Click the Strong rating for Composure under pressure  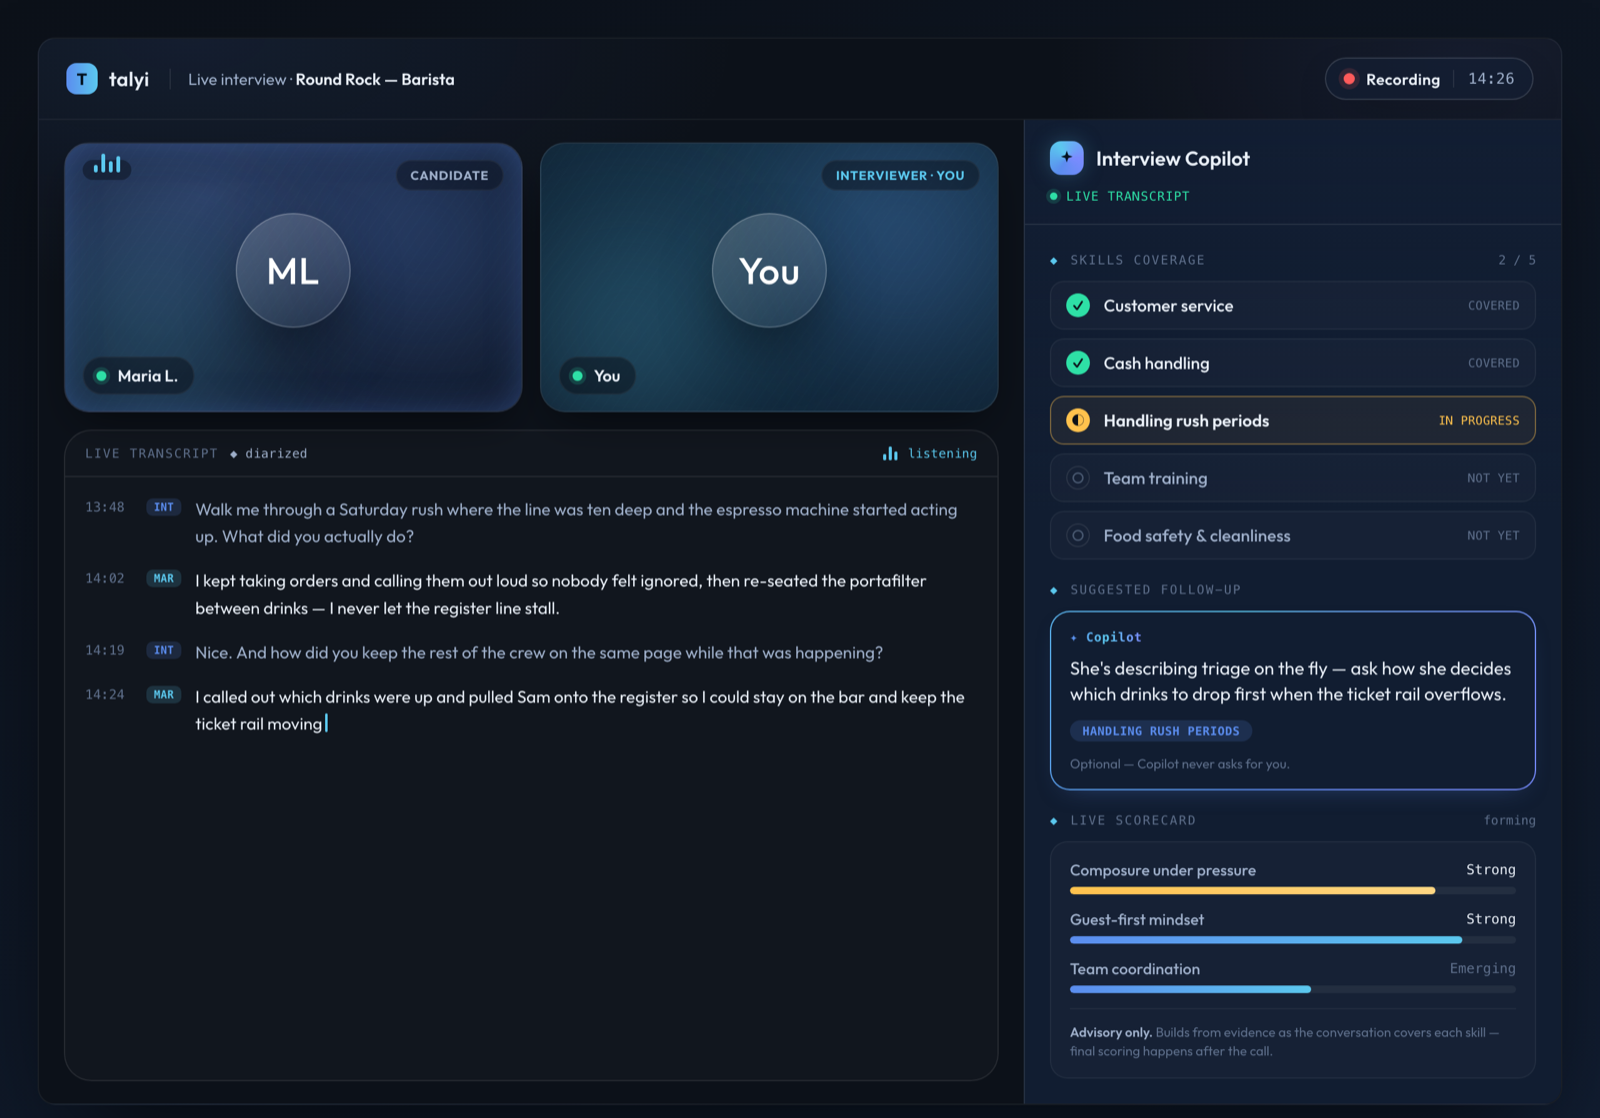click(x=1491, y=869)
